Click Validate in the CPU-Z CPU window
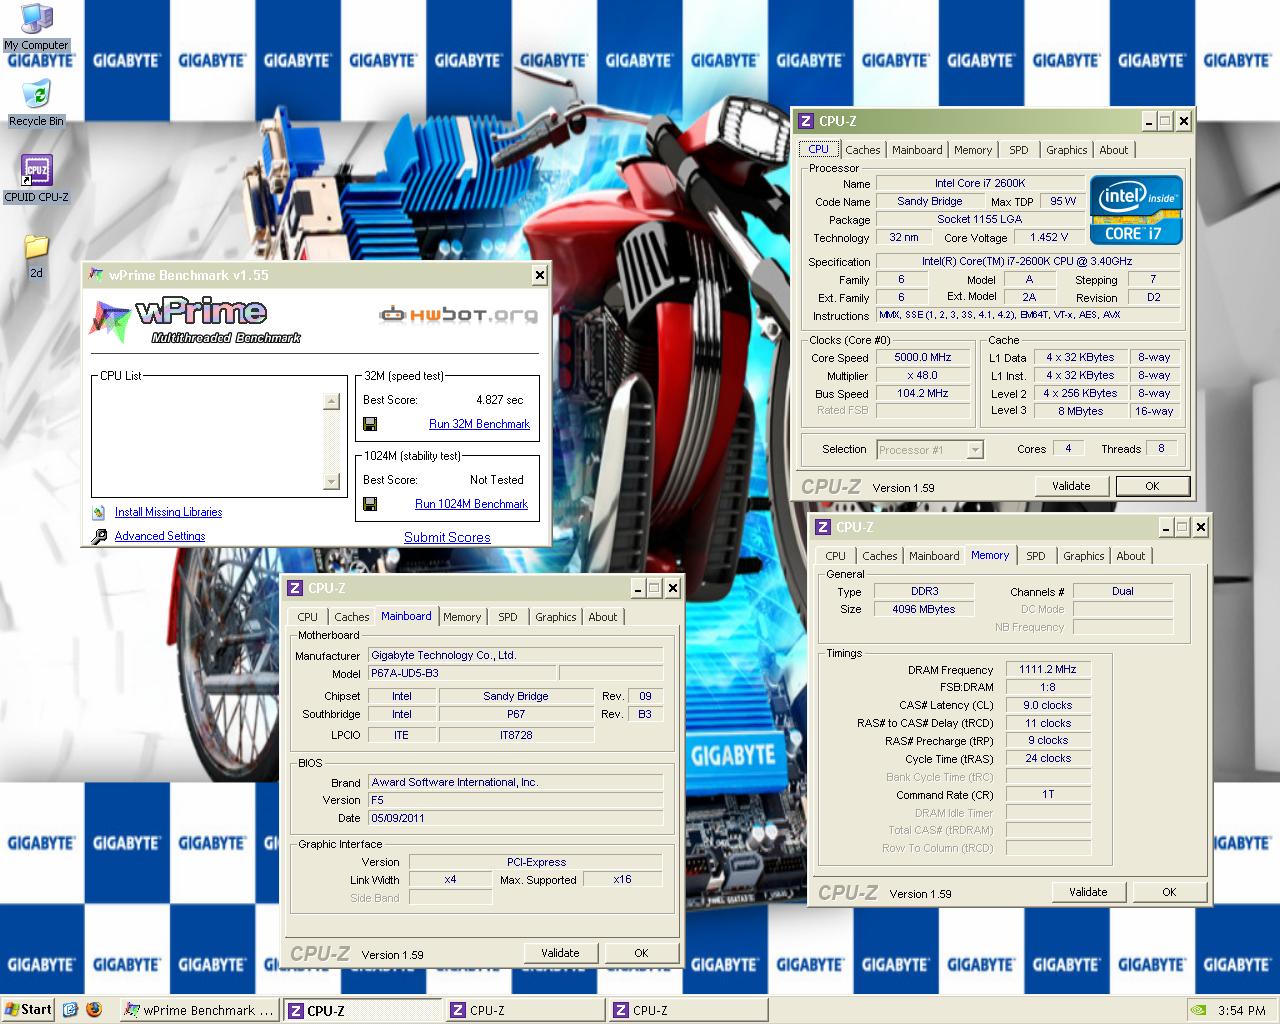 pyautogui.click(x=1071, y=486)
